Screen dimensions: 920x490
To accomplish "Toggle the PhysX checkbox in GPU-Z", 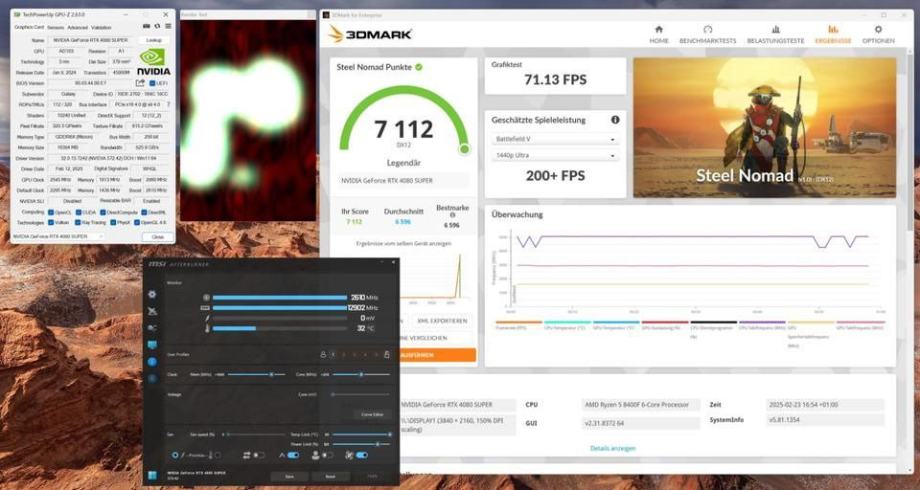I will pyautogui.click(x=111, y=223).
